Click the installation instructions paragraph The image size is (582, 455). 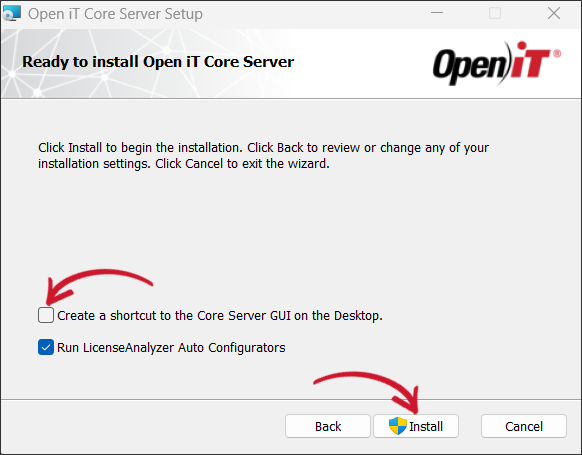coord(264,156)
